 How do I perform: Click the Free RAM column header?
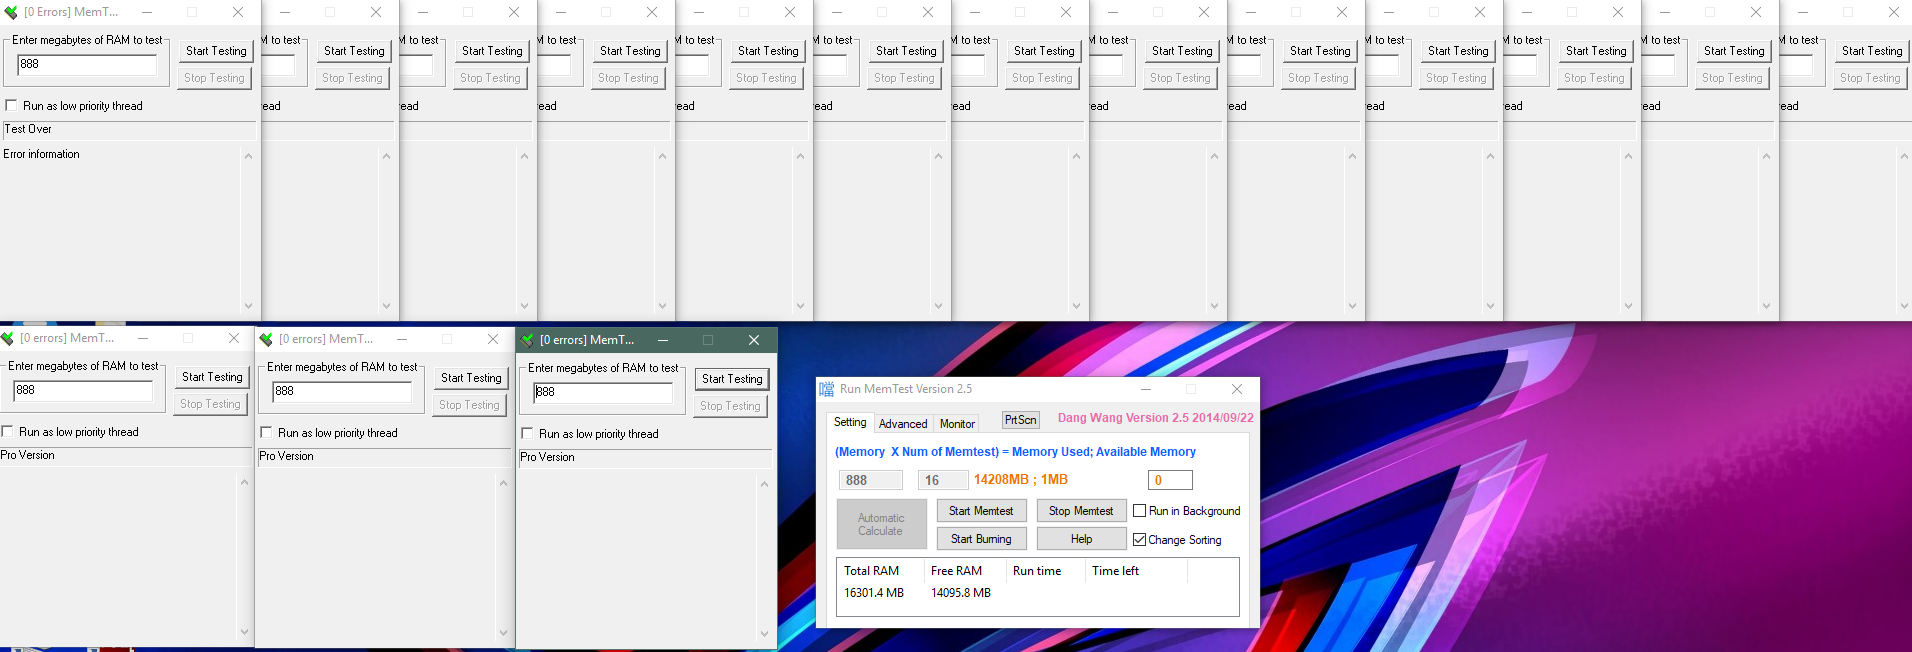[956, 571]
